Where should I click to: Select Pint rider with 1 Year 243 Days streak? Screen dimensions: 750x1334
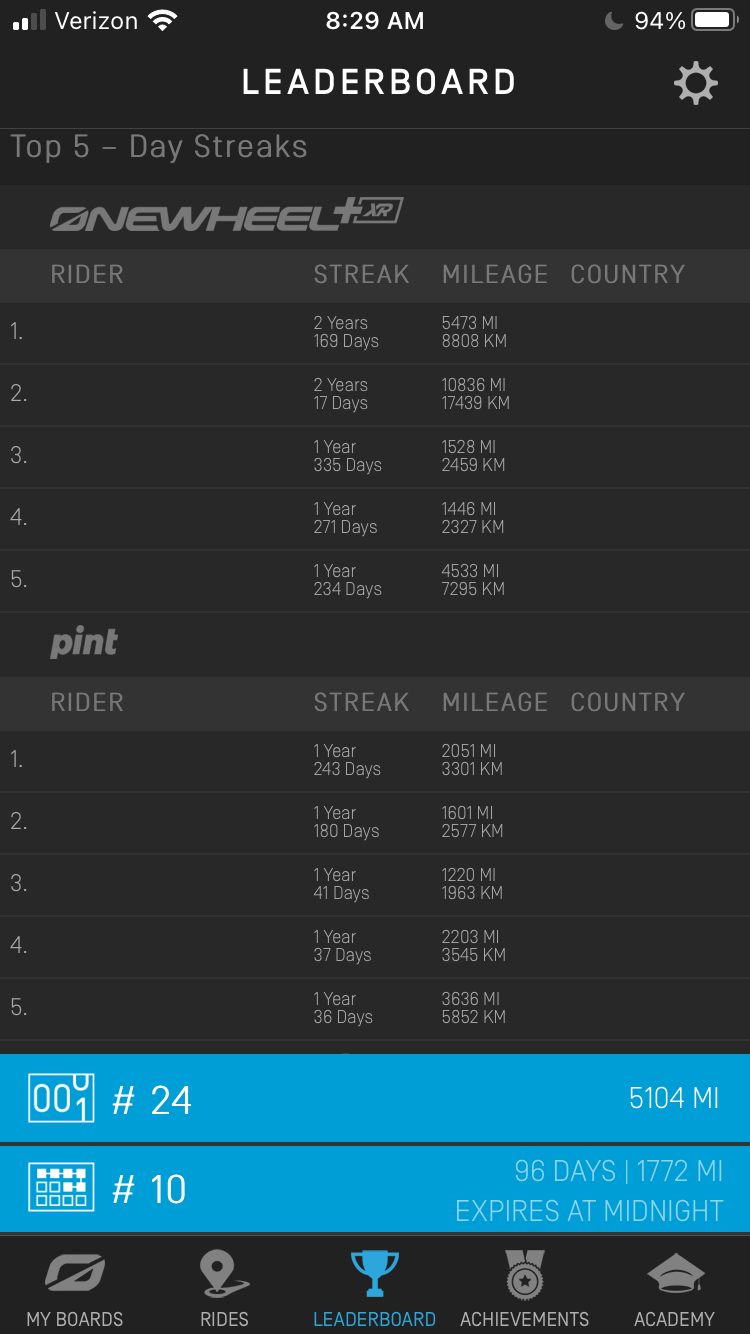click(375, 760)
